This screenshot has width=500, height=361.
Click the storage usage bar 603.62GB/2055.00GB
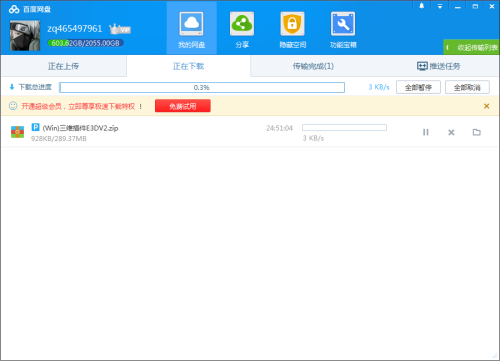click(x=86, y=43)
